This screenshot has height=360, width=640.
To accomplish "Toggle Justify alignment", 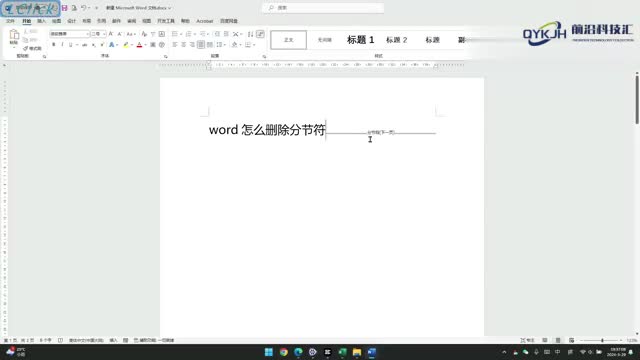I will [201, 44].
